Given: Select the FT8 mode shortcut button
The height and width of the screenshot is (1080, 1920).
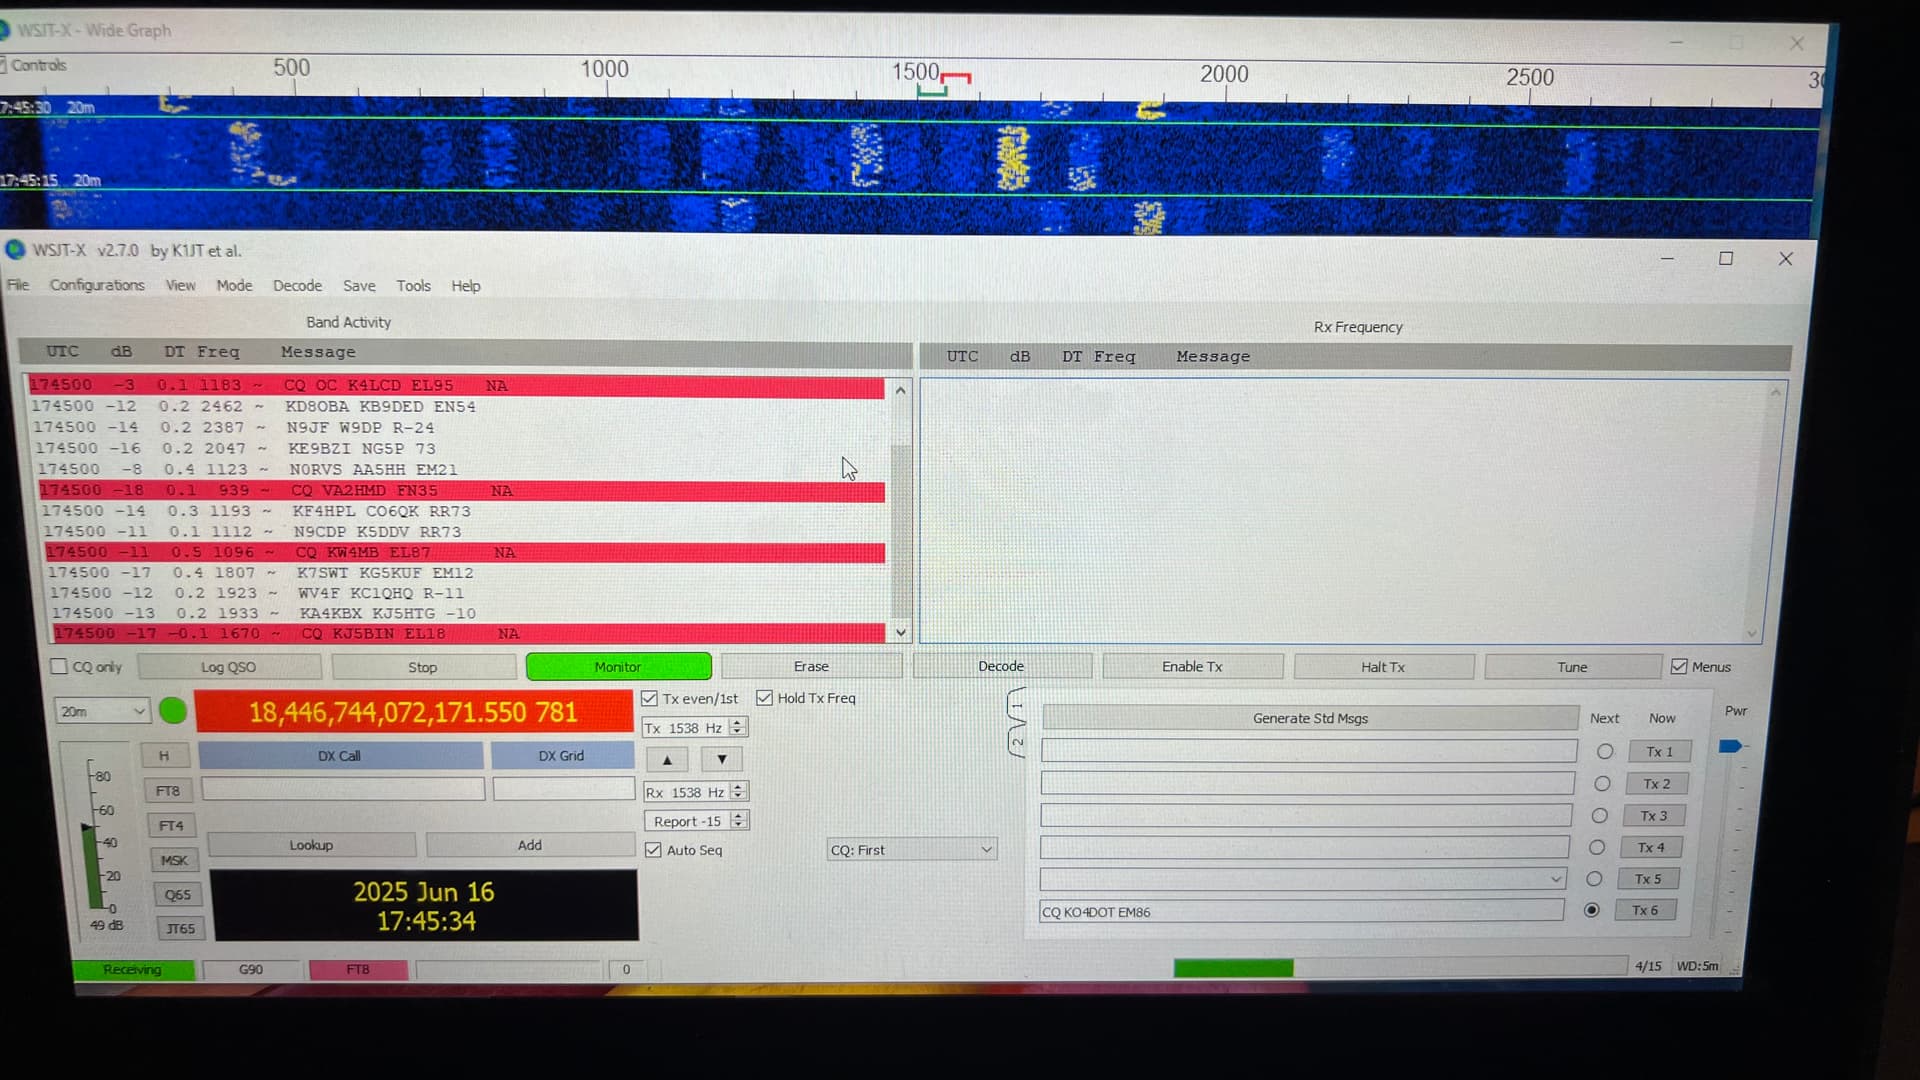Looking at the screenshot, I should pos(168,791).
